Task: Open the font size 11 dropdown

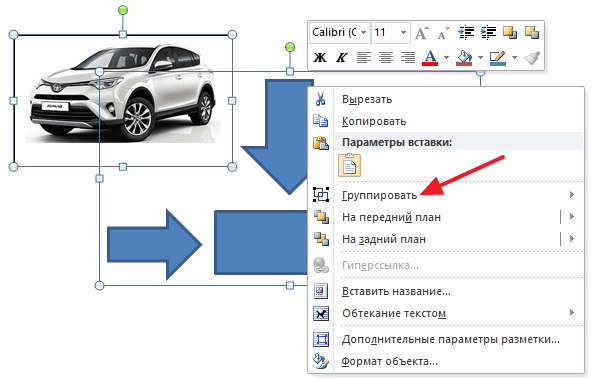Action: 403,32
